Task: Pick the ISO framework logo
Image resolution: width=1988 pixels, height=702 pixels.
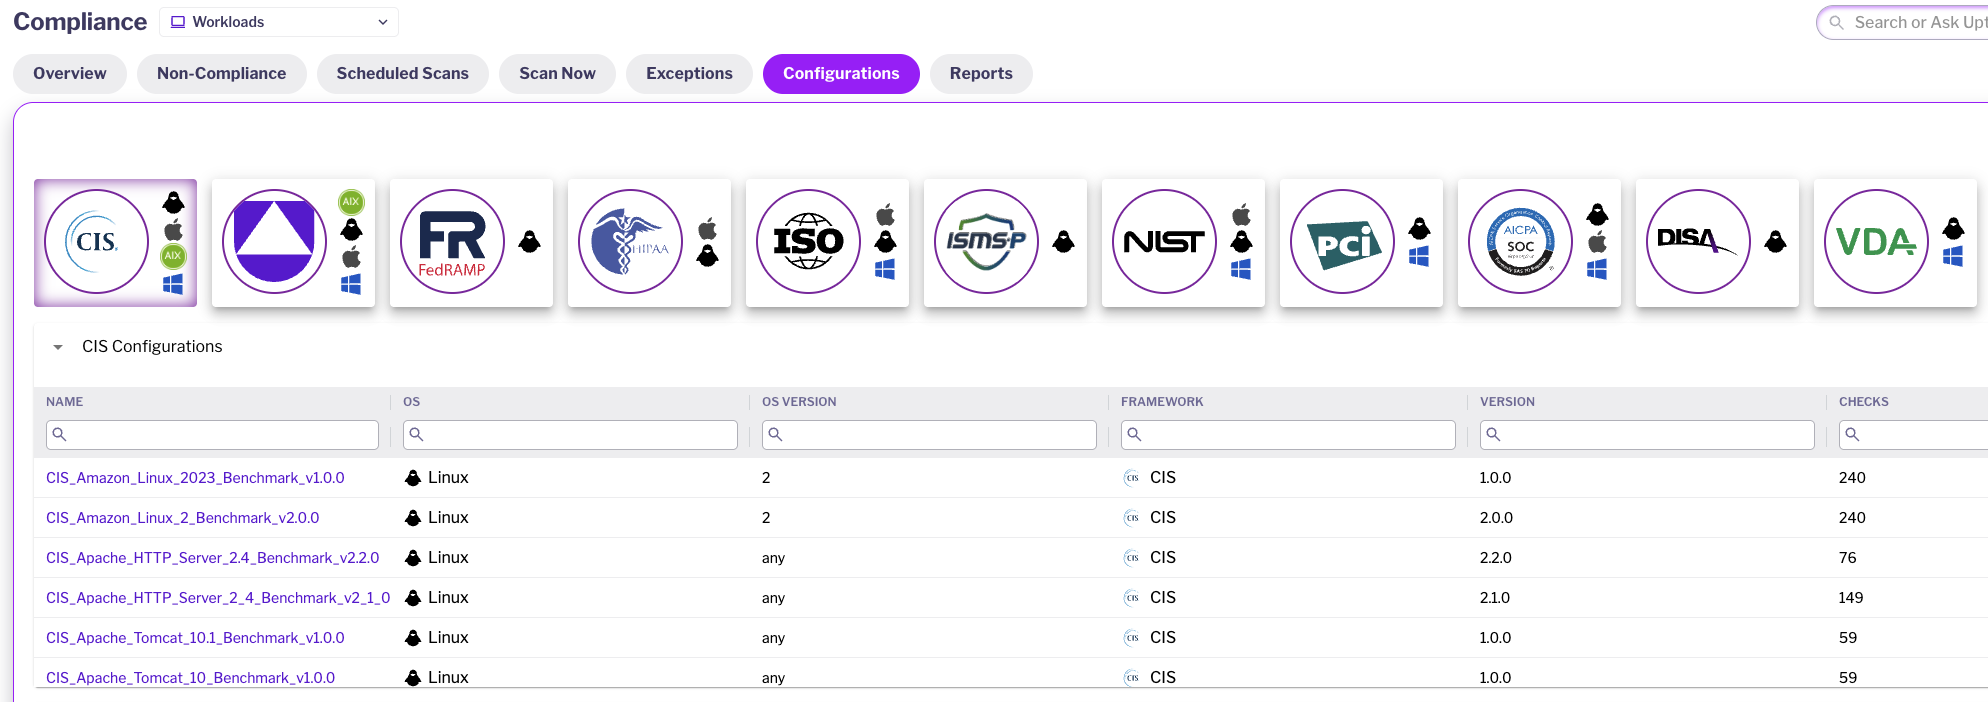Action: tap(809, 242)
